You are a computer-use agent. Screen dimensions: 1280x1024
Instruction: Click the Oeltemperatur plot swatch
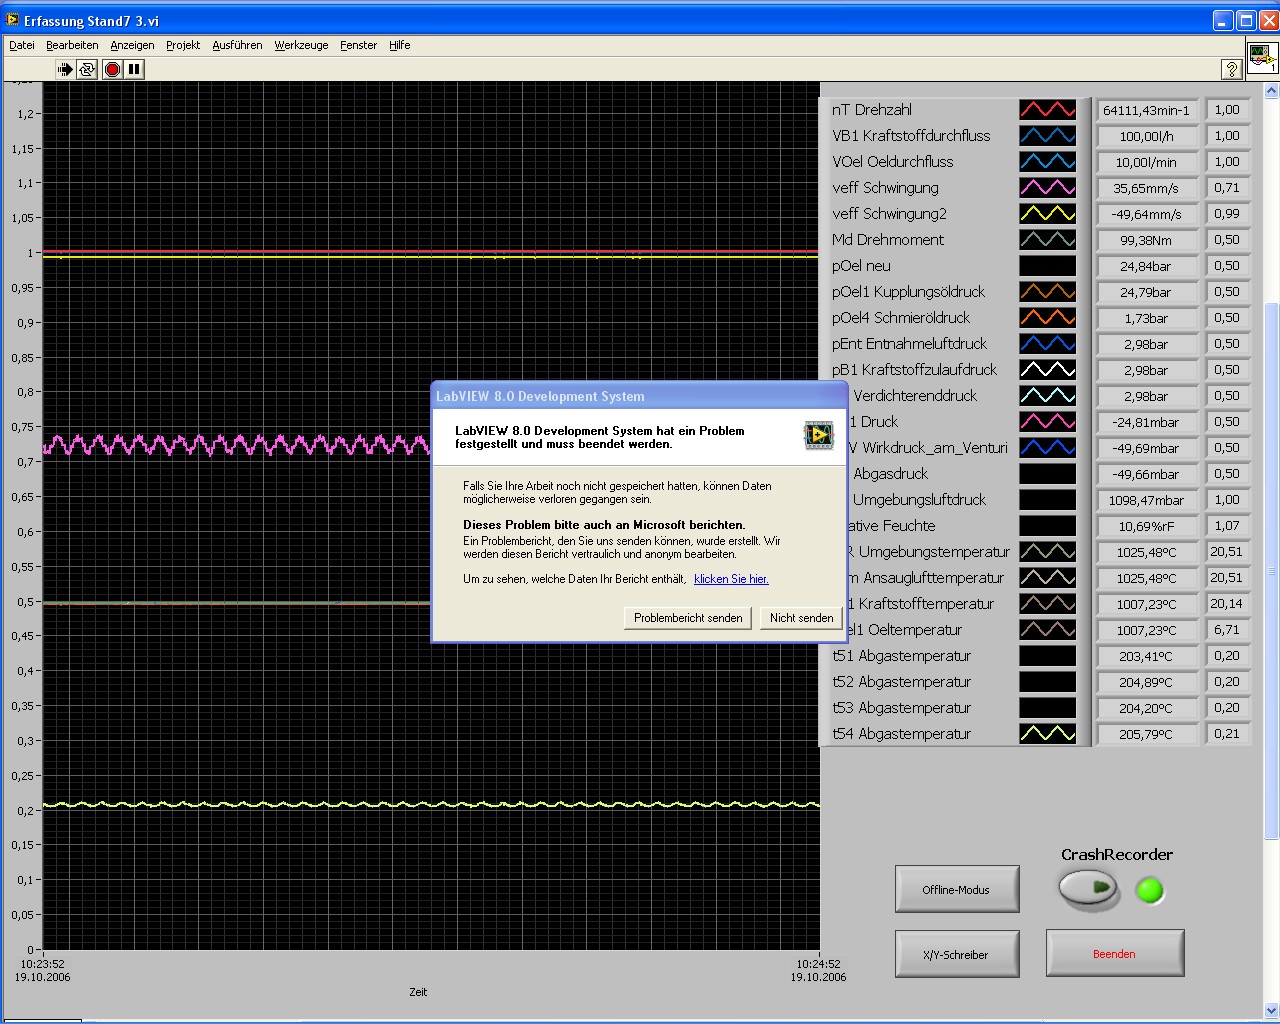click(x=1048, y=630)
